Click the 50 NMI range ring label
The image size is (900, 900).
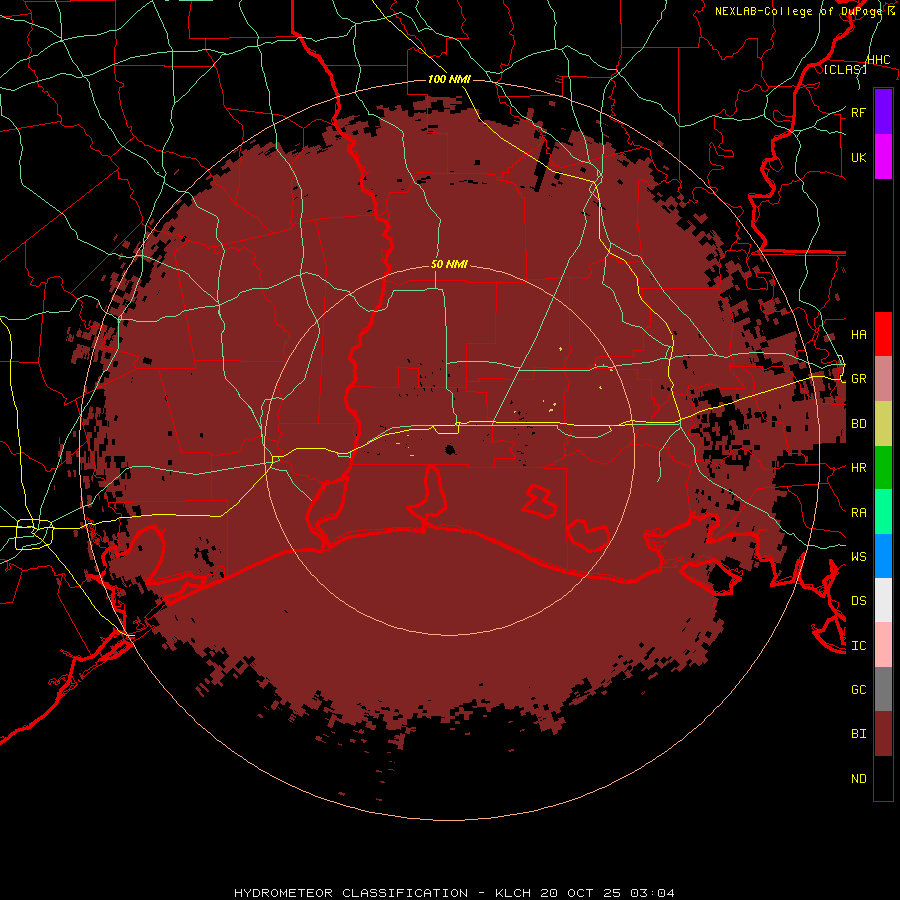point(449,264)
